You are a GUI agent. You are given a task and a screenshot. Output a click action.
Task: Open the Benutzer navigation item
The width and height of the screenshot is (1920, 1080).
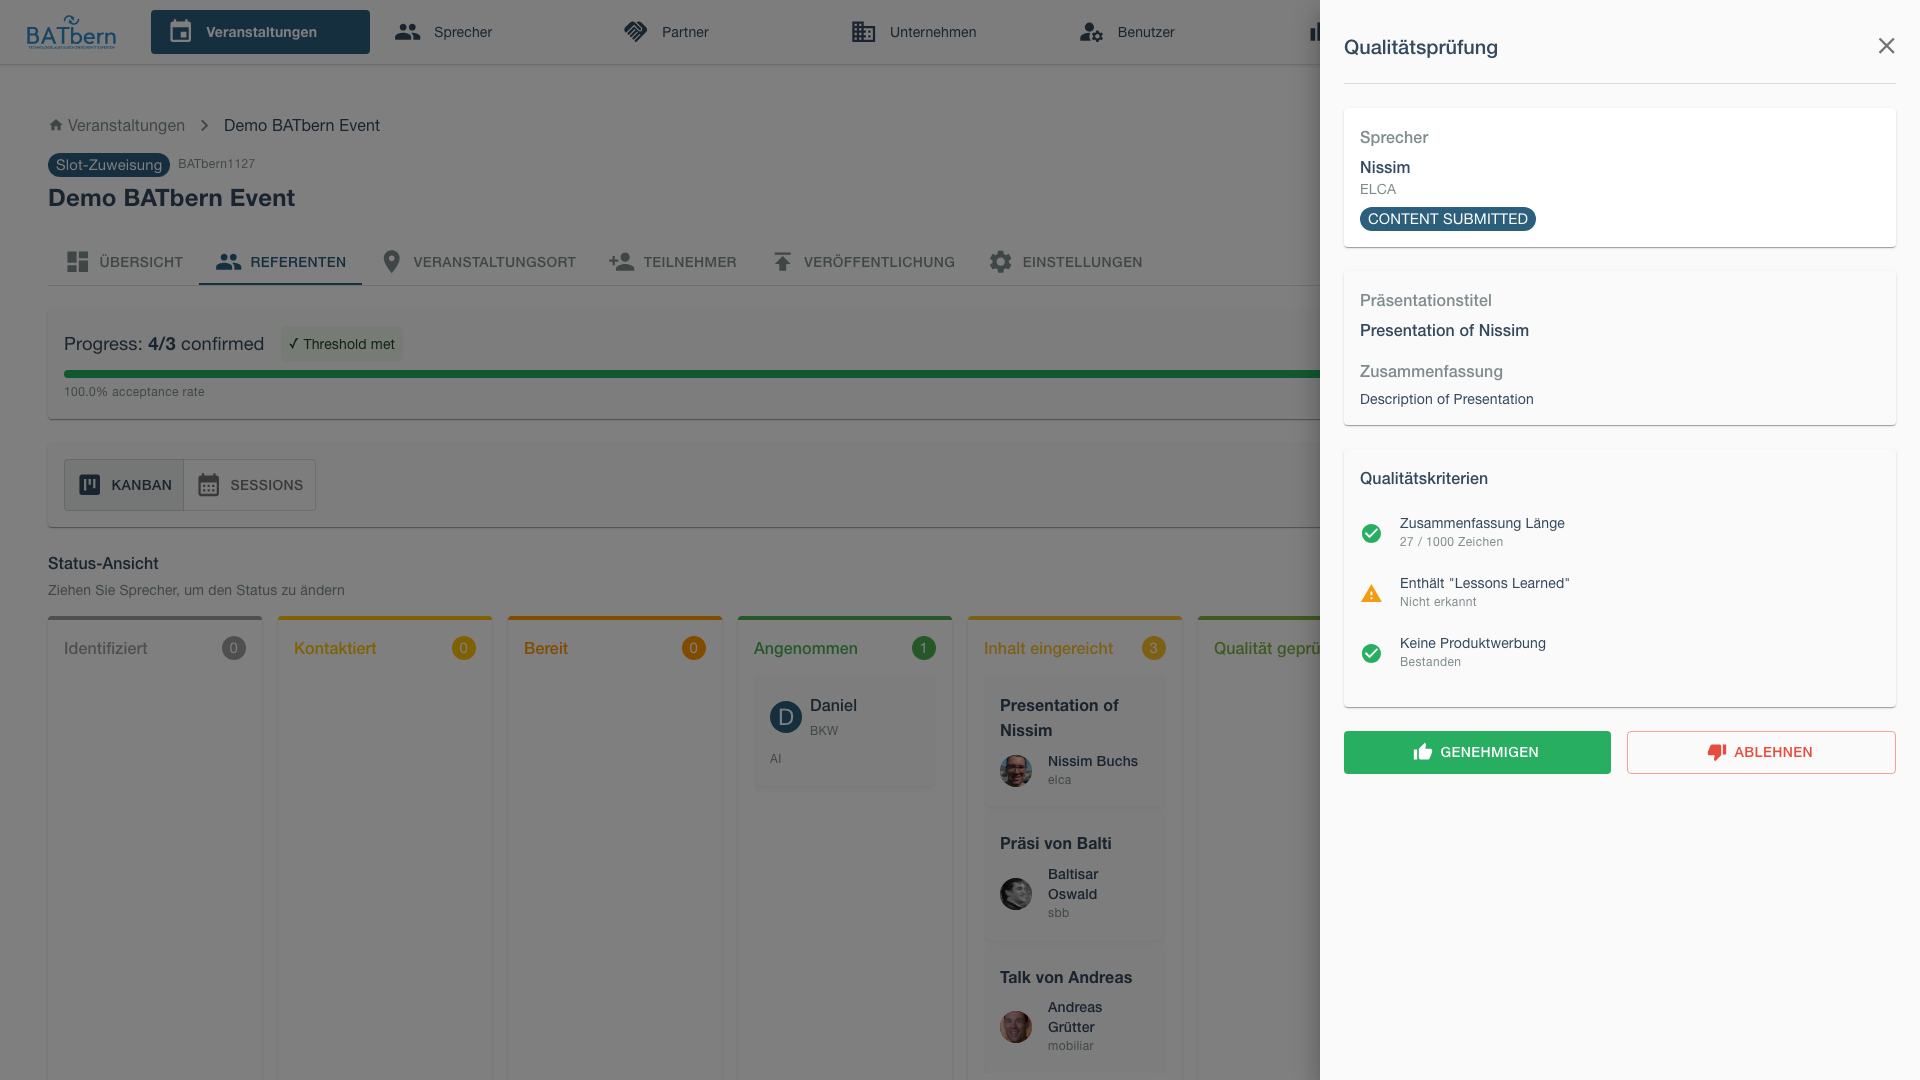(1127, 32)
